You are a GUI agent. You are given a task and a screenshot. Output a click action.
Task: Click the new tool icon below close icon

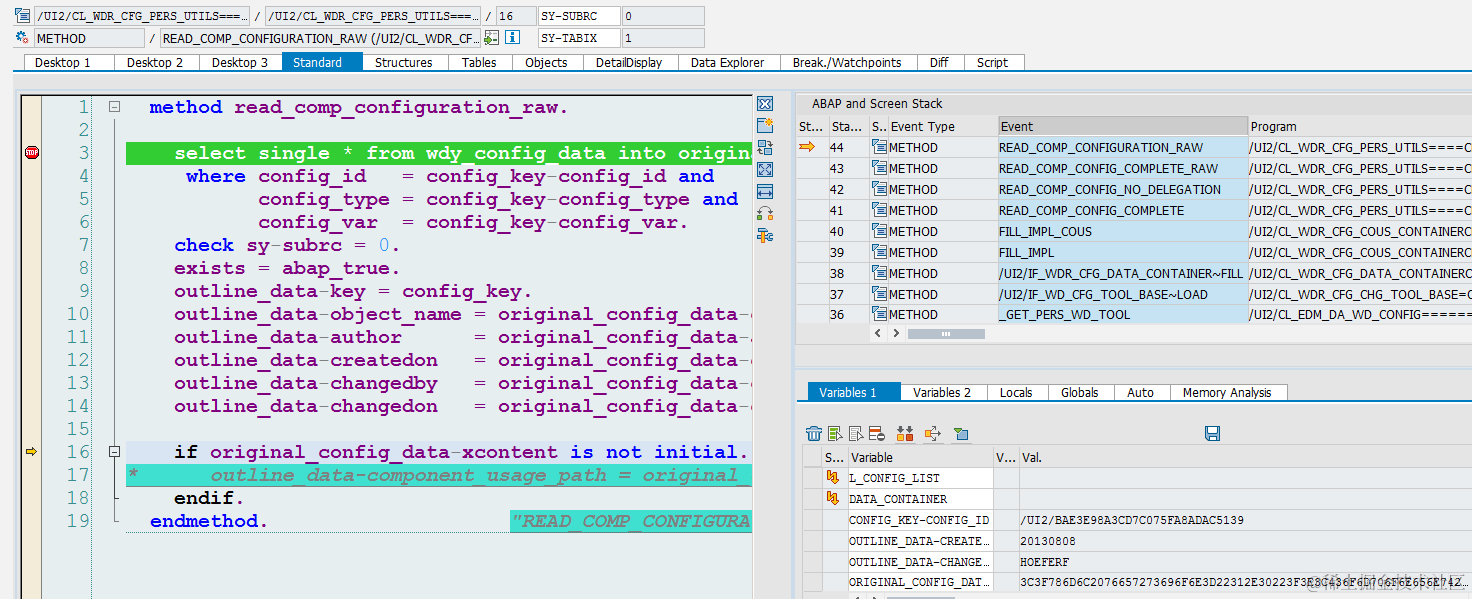click(x=765, y=125)
